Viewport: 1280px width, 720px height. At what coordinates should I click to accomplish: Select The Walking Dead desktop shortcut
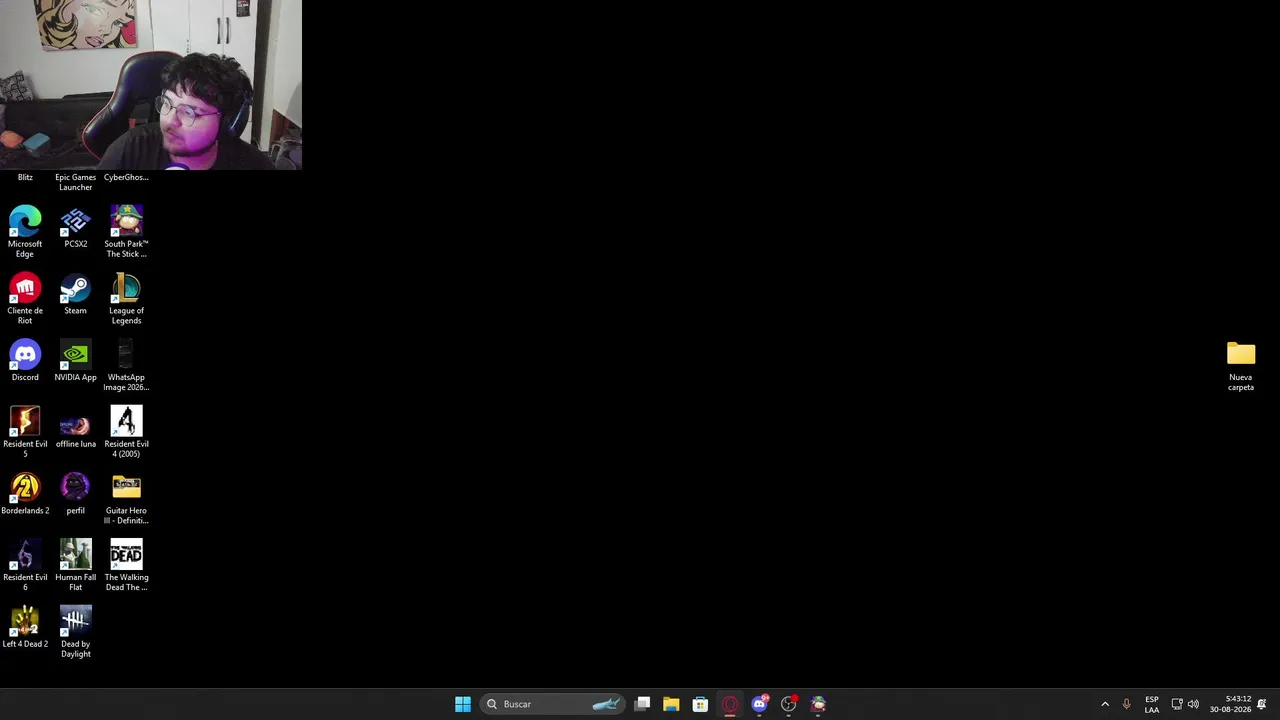tap(126, 565)
